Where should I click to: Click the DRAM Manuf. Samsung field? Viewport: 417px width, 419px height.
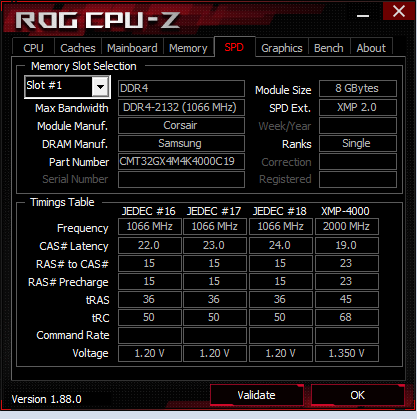tap(181, 144)
